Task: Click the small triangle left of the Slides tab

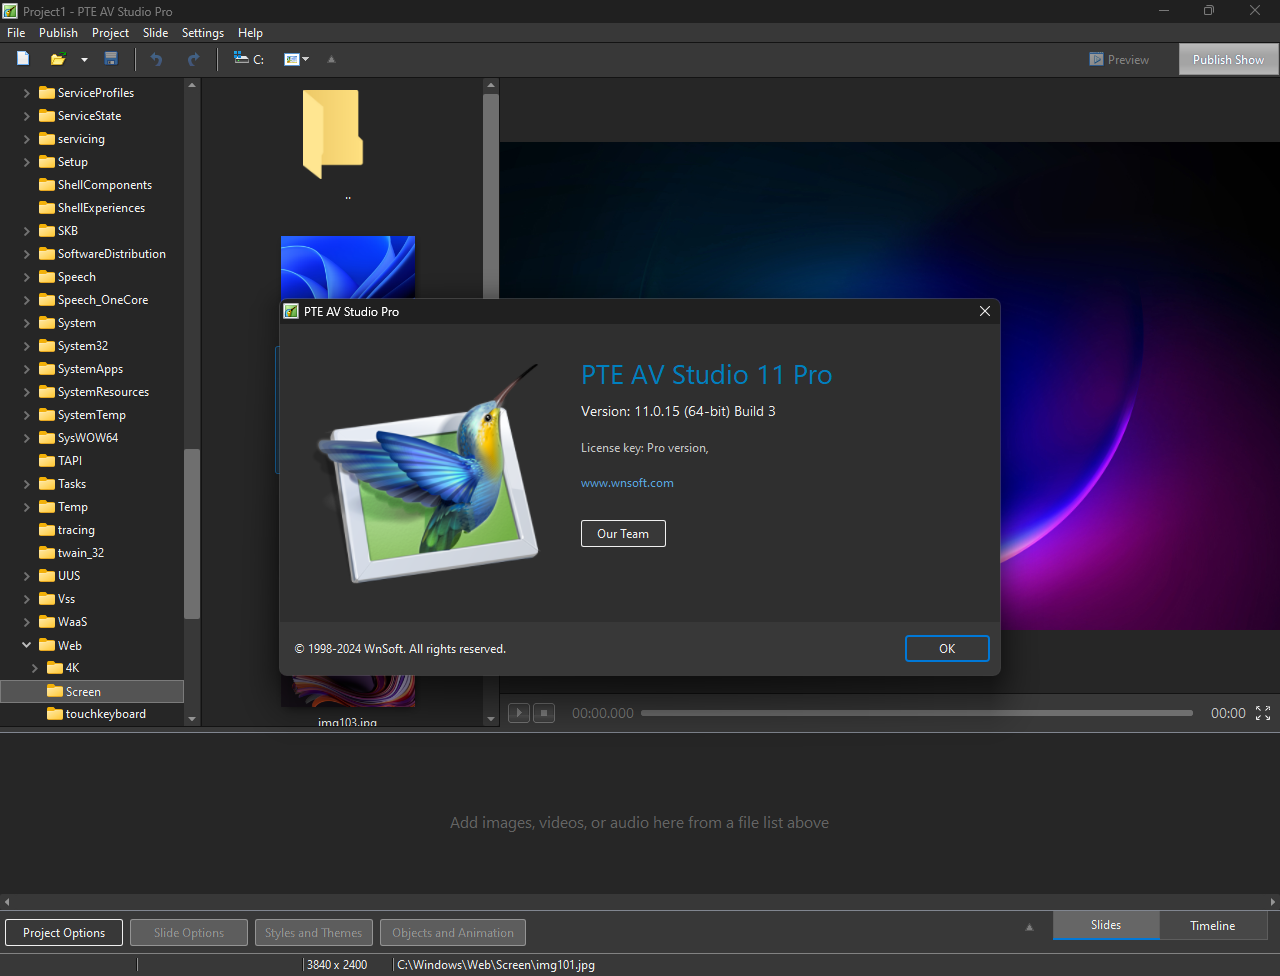Action: 1029,927
